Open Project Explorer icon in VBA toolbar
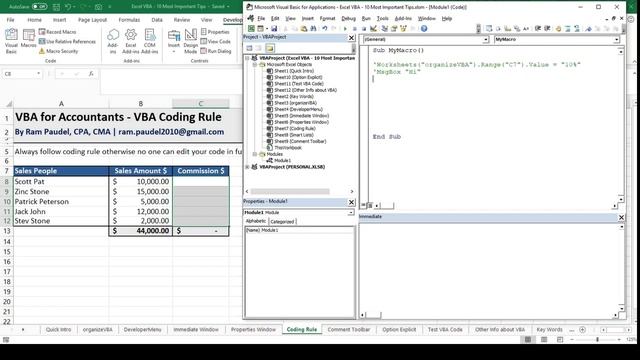 click(x=384, y=29)
